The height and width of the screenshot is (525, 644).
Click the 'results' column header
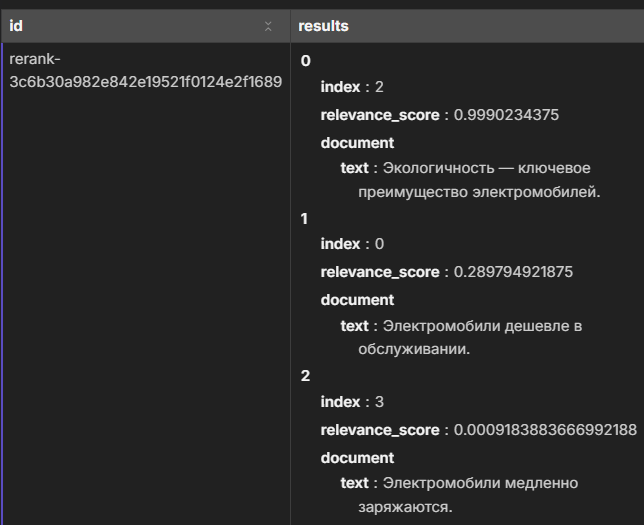pyautogui.click(x=323, y=26)
